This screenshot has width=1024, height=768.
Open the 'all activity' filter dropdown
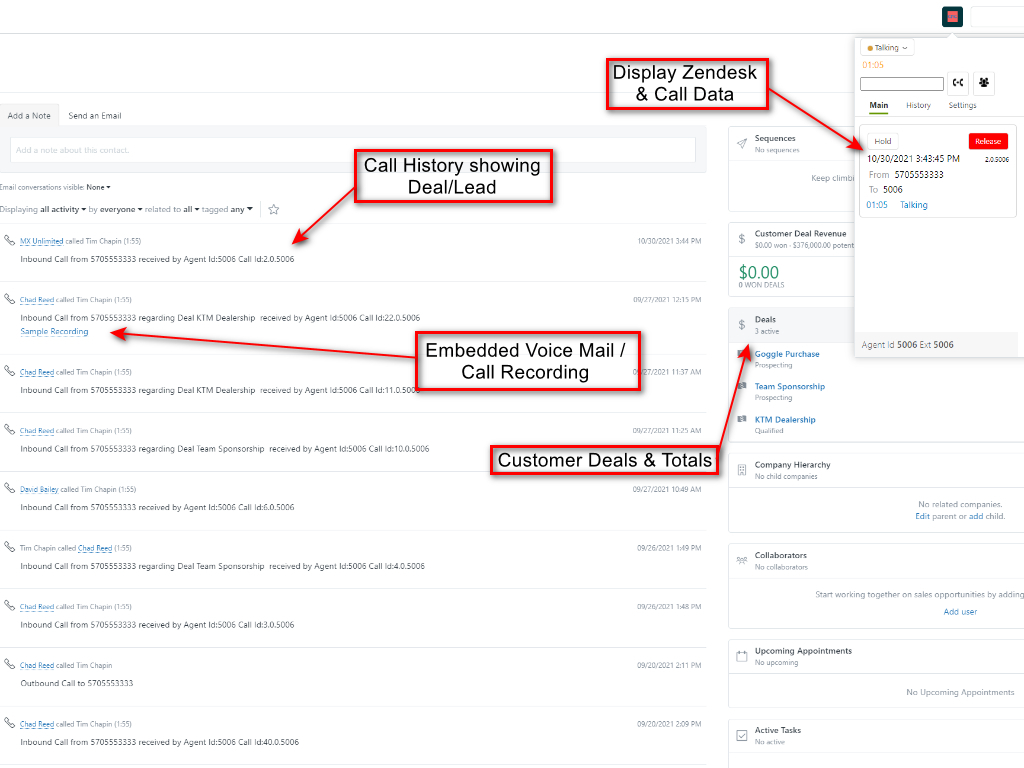62,209
